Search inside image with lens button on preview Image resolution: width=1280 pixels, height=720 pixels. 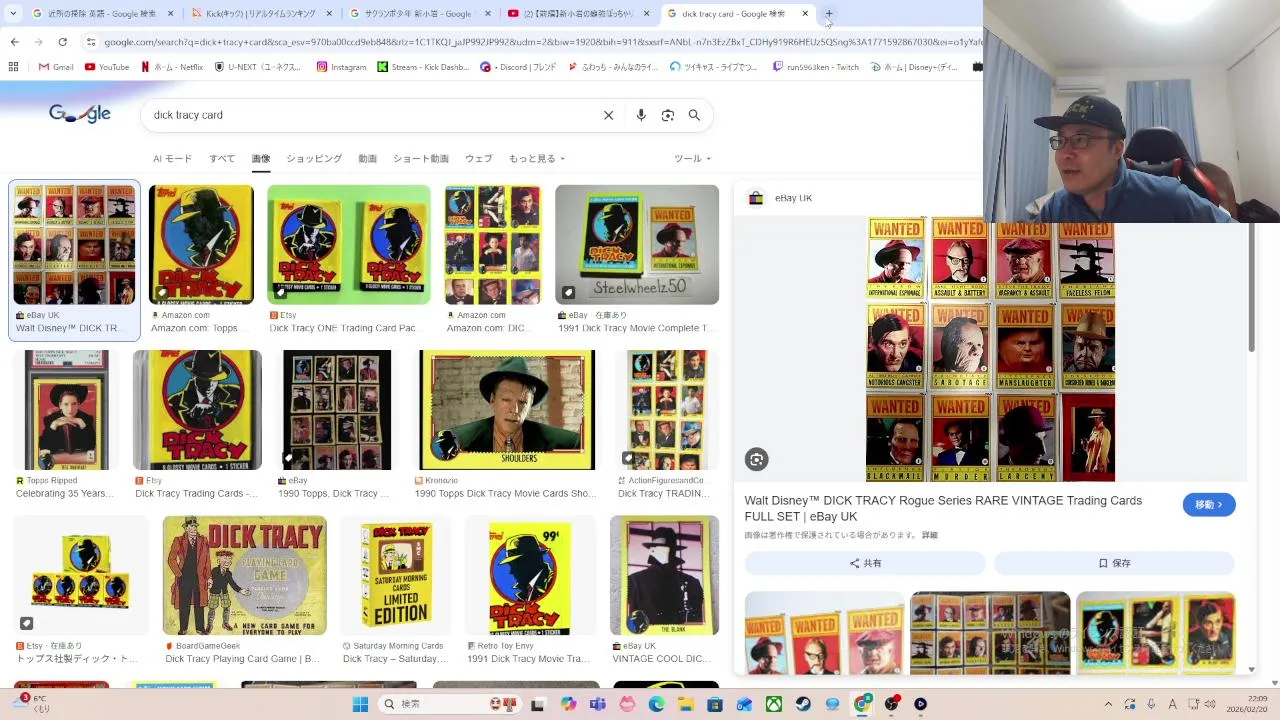pos(756,459)
